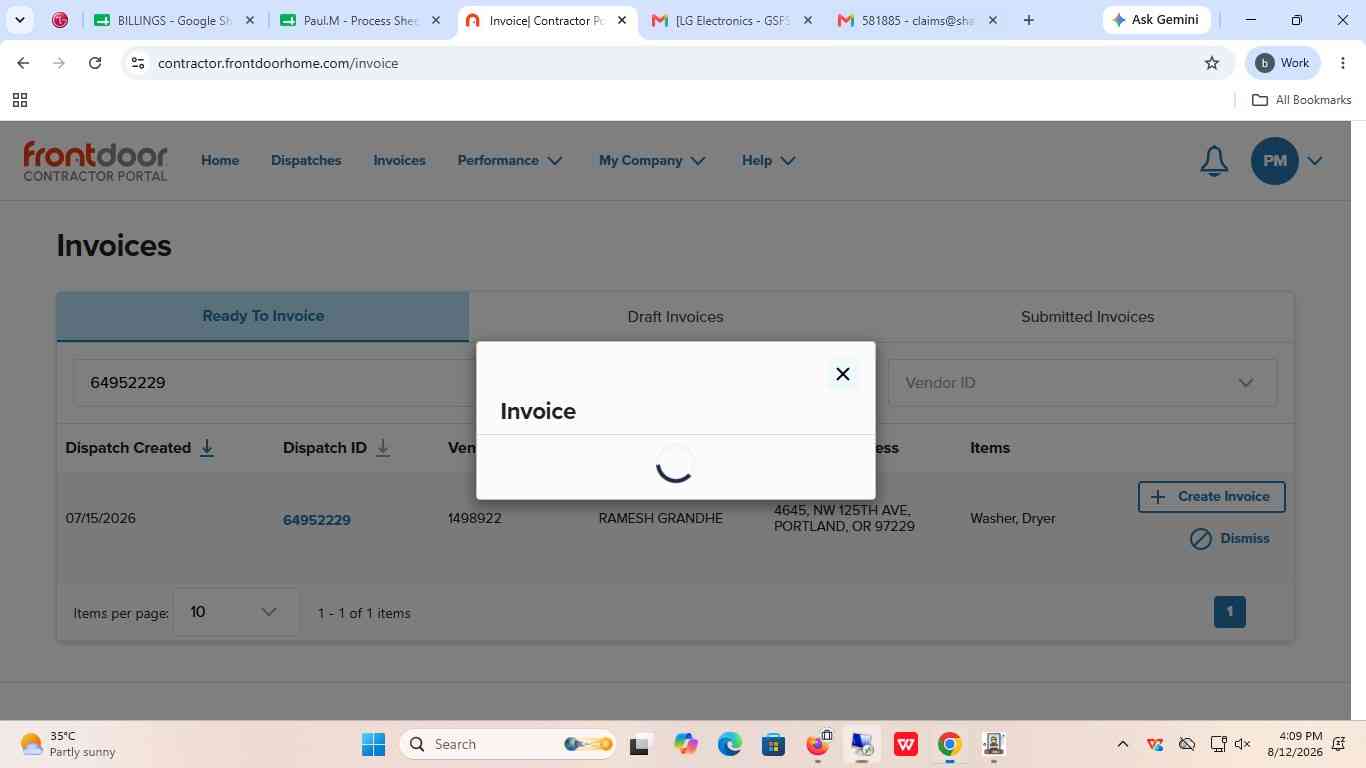Viewport: 1366px width, 768px height.
Task: Reload the page
Action: click(95, 63)
